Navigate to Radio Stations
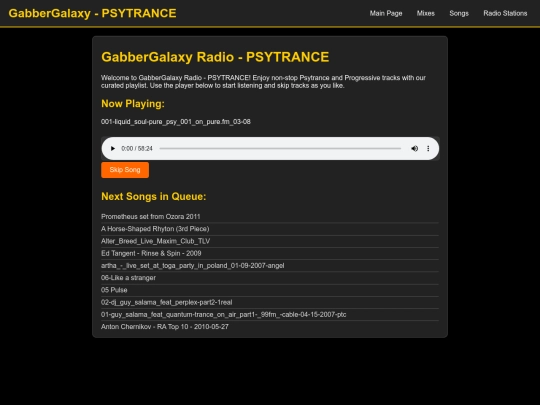This screenshot has height=405, width=540. point(505,13)
